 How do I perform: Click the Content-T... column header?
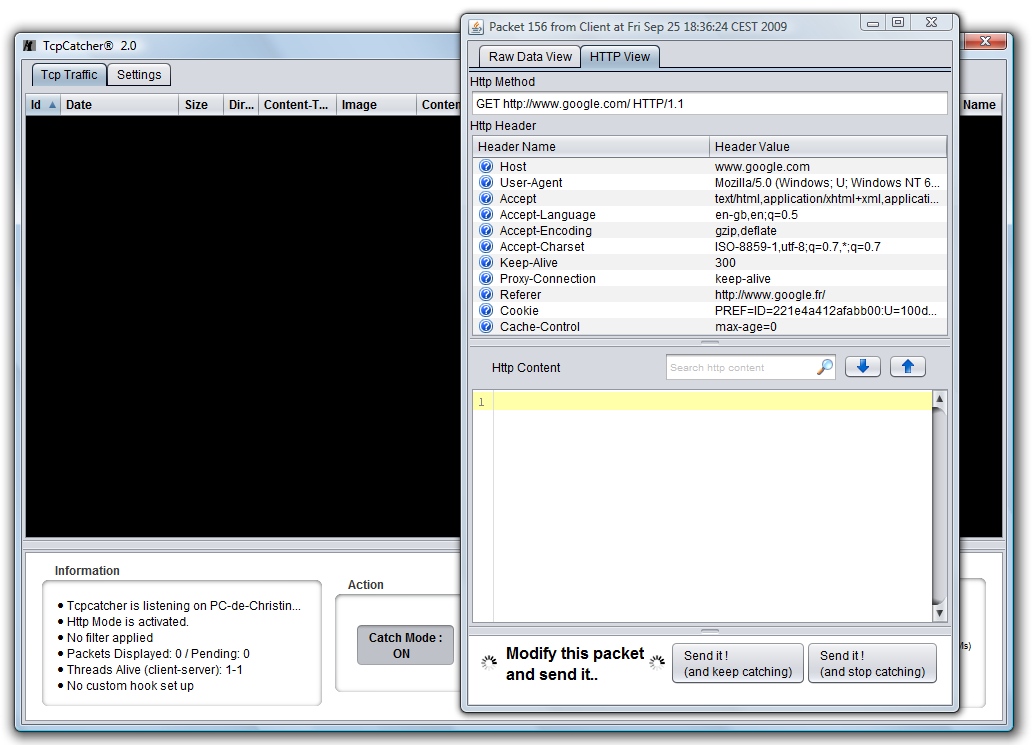coord(297,104)
